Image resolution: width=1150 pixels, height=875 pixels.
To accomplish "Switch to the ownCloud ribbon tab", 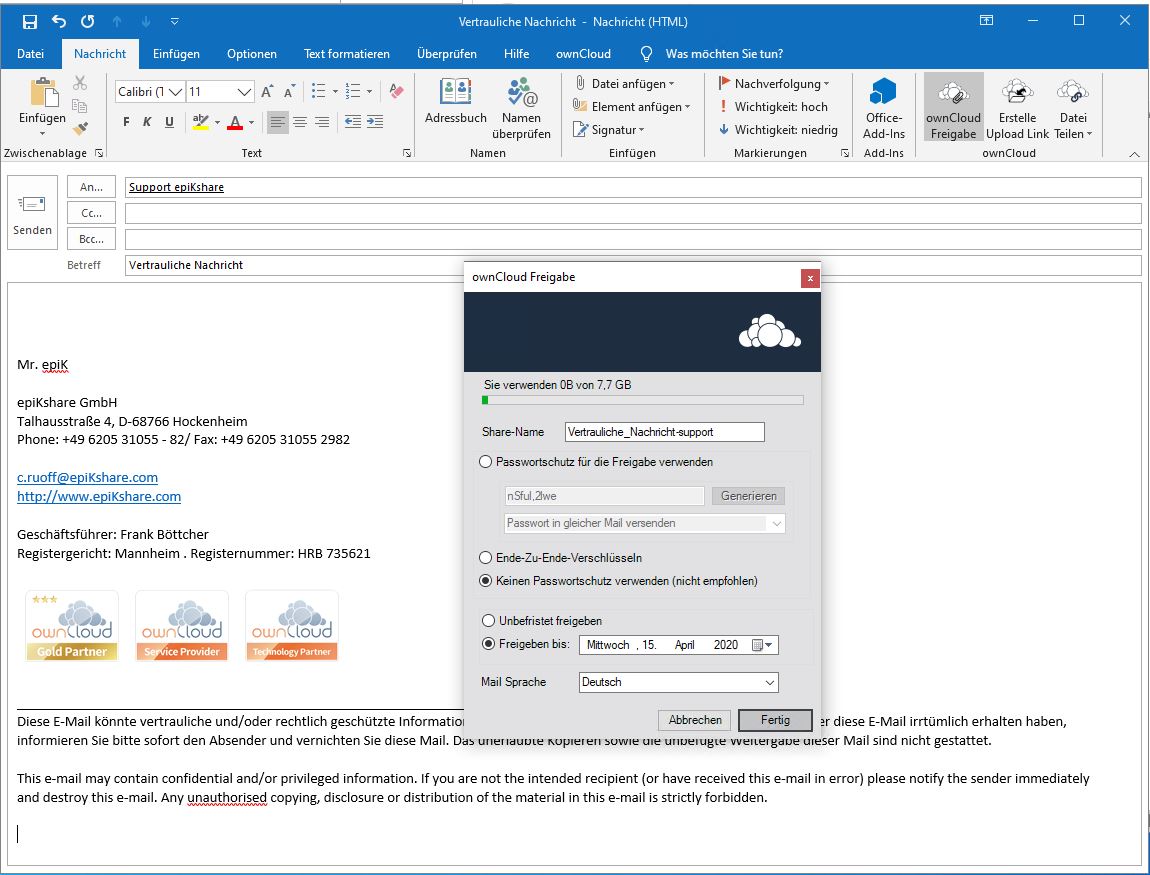I will pos(583,54).
